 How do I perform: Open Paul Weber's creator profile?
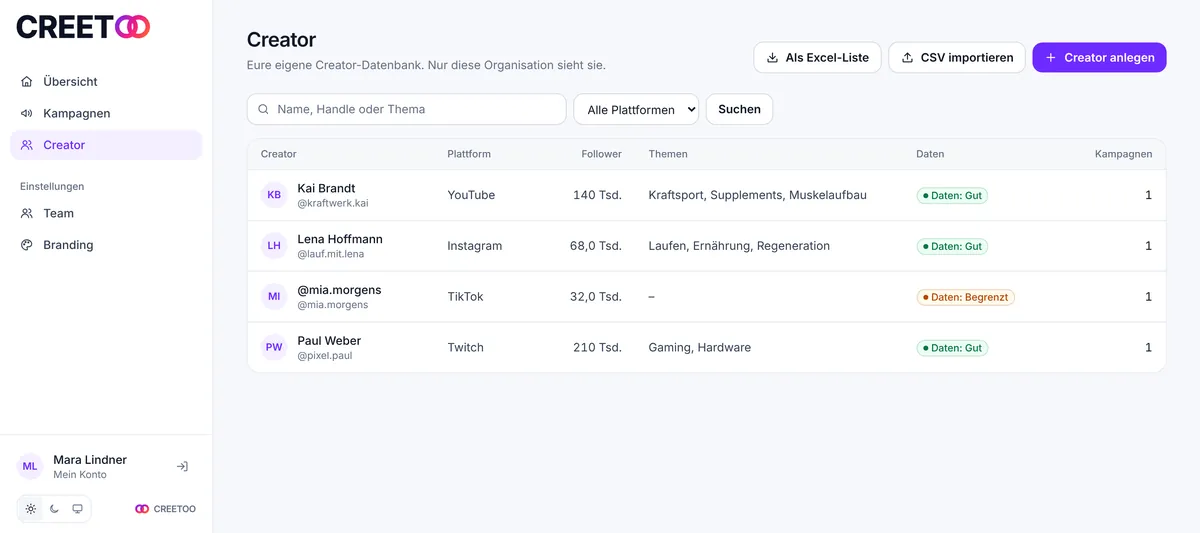[x=329, y=341]
